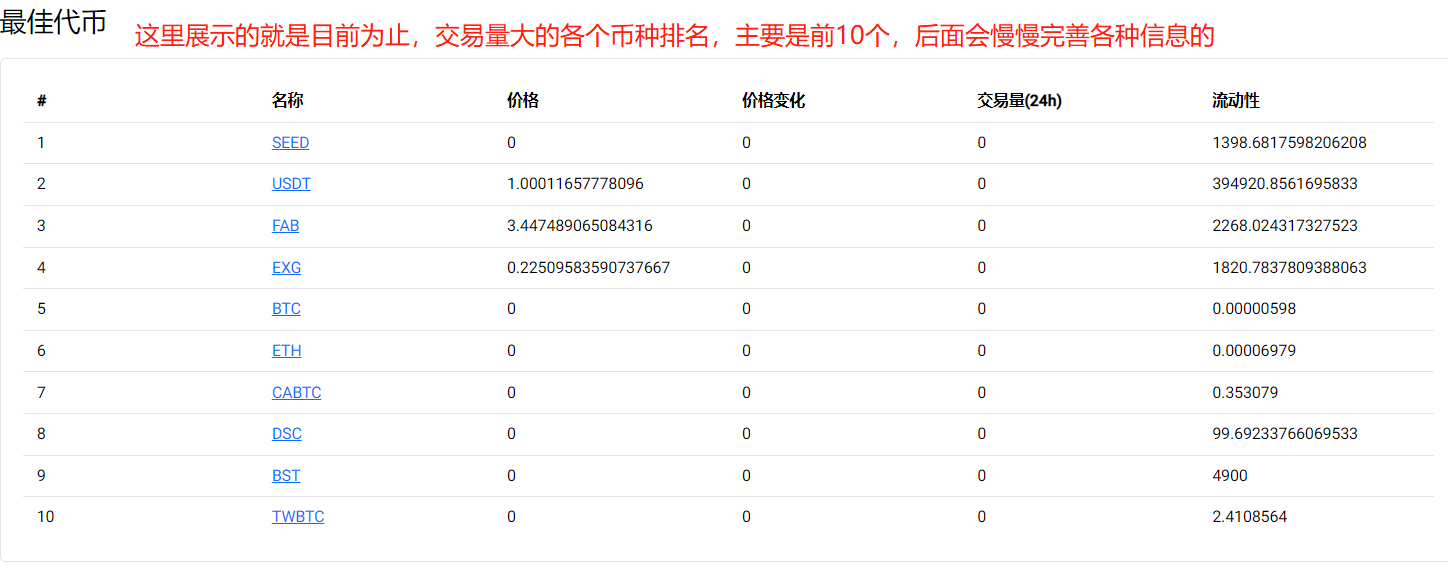The height and width of the screenshot is (572, 1448).
Task: Open the SEED token link
Action: 290,143
